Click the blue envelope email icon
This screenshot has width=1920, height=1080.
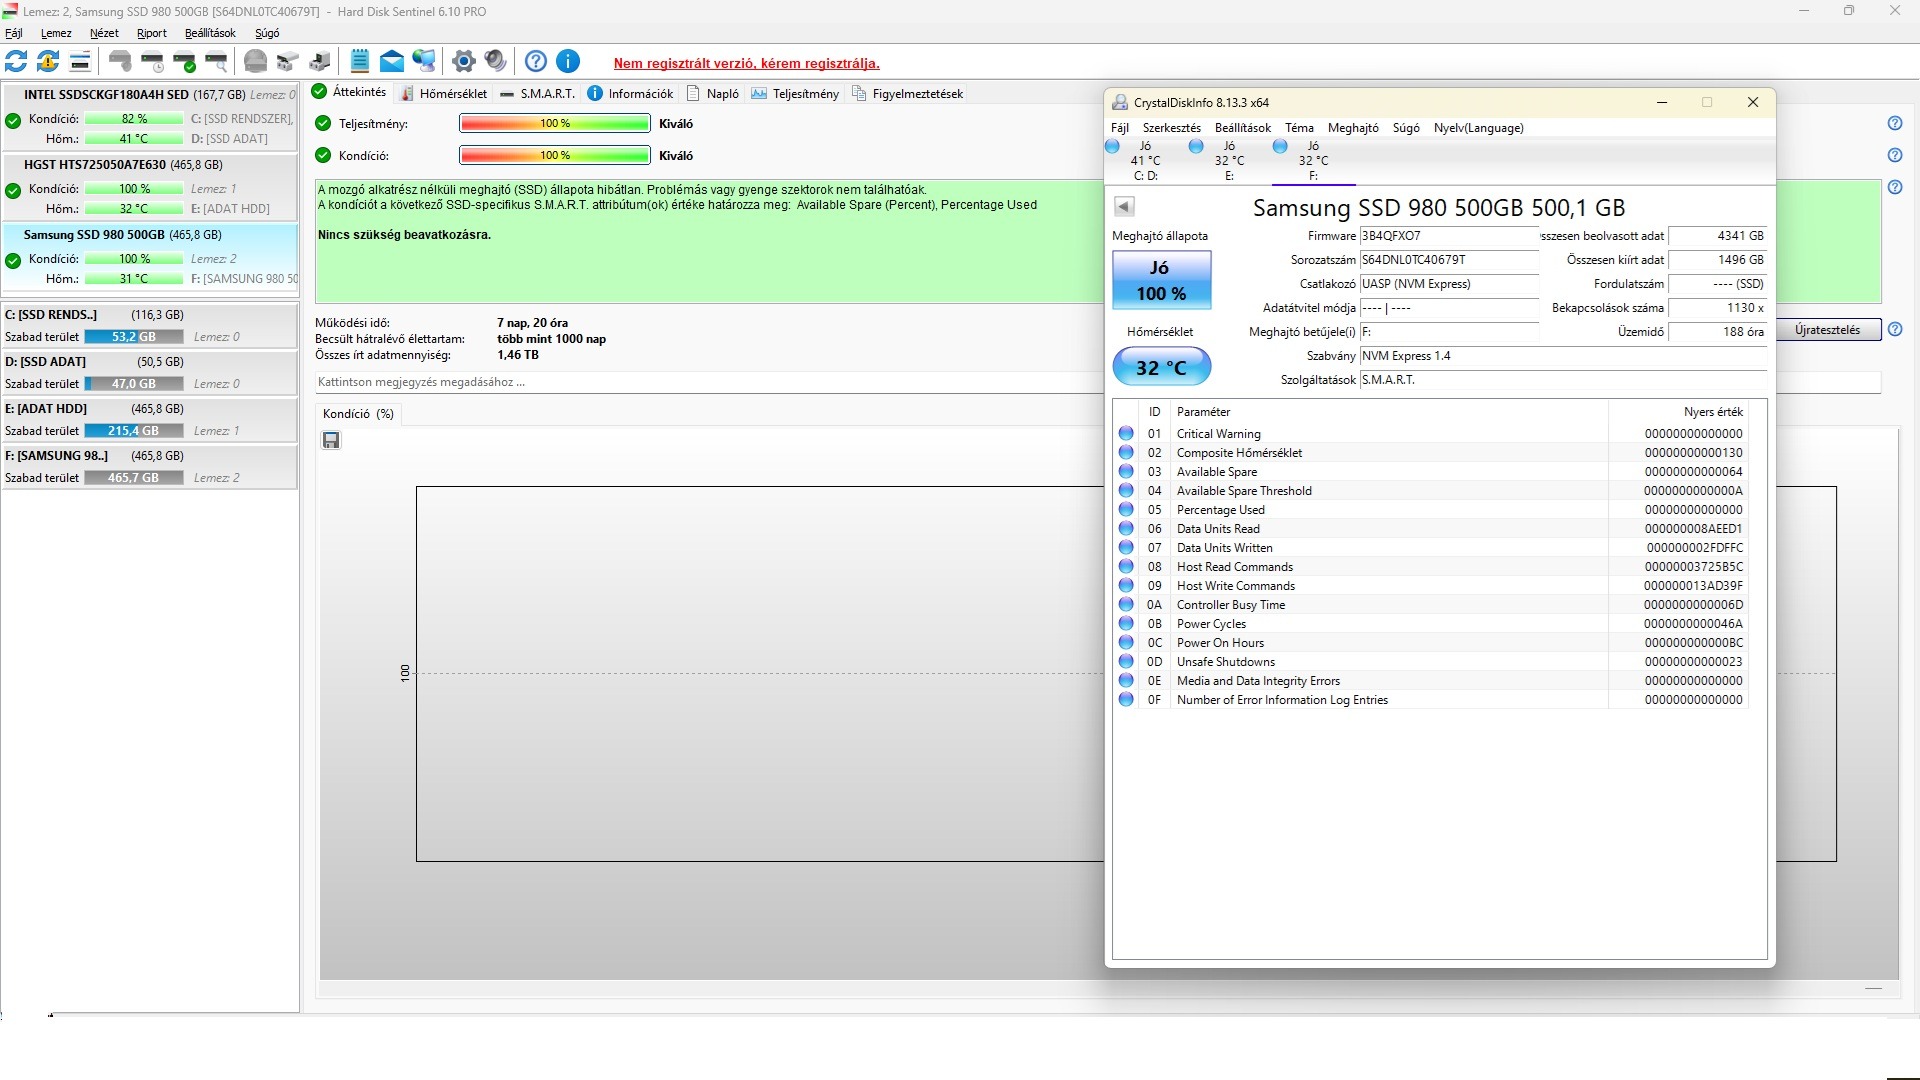point(392,62)
